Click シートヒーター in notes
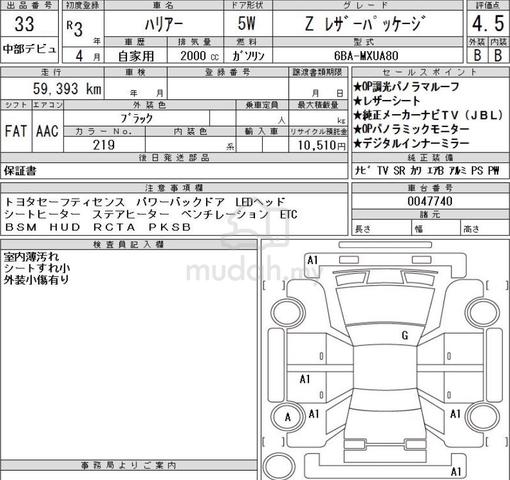 pos(42,214)
